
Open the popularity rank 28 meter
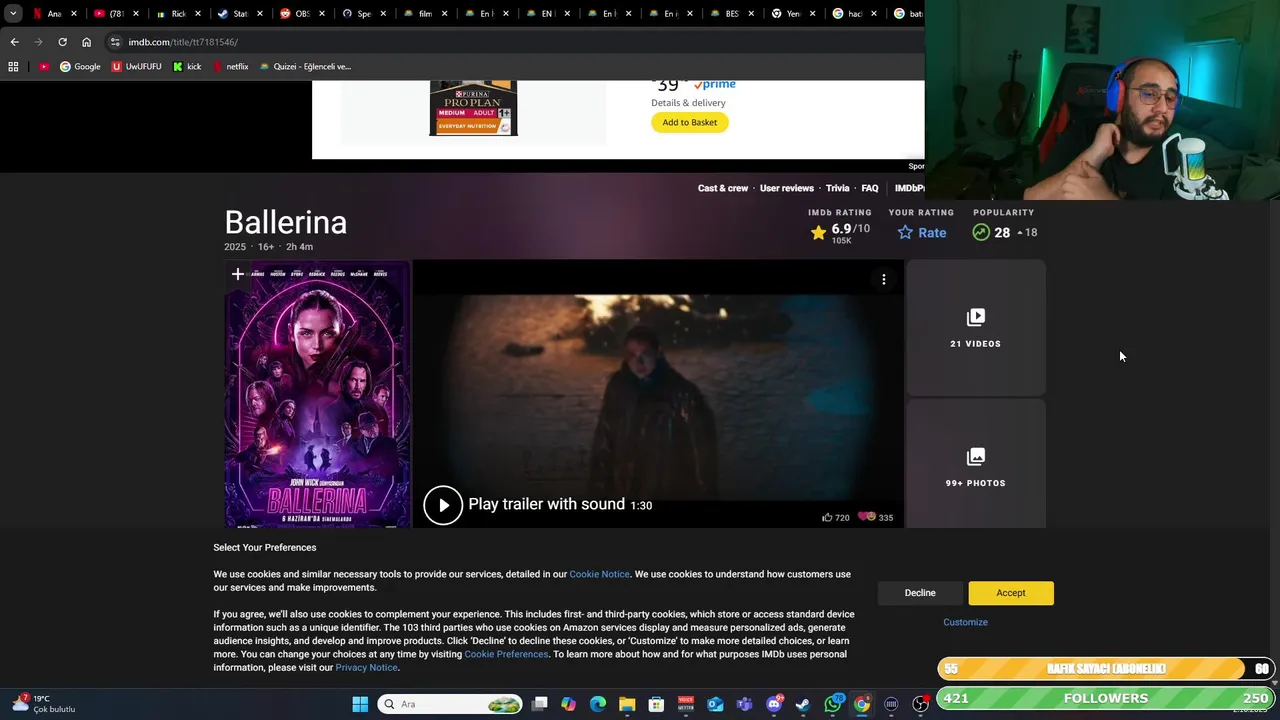click(1004, 233)
